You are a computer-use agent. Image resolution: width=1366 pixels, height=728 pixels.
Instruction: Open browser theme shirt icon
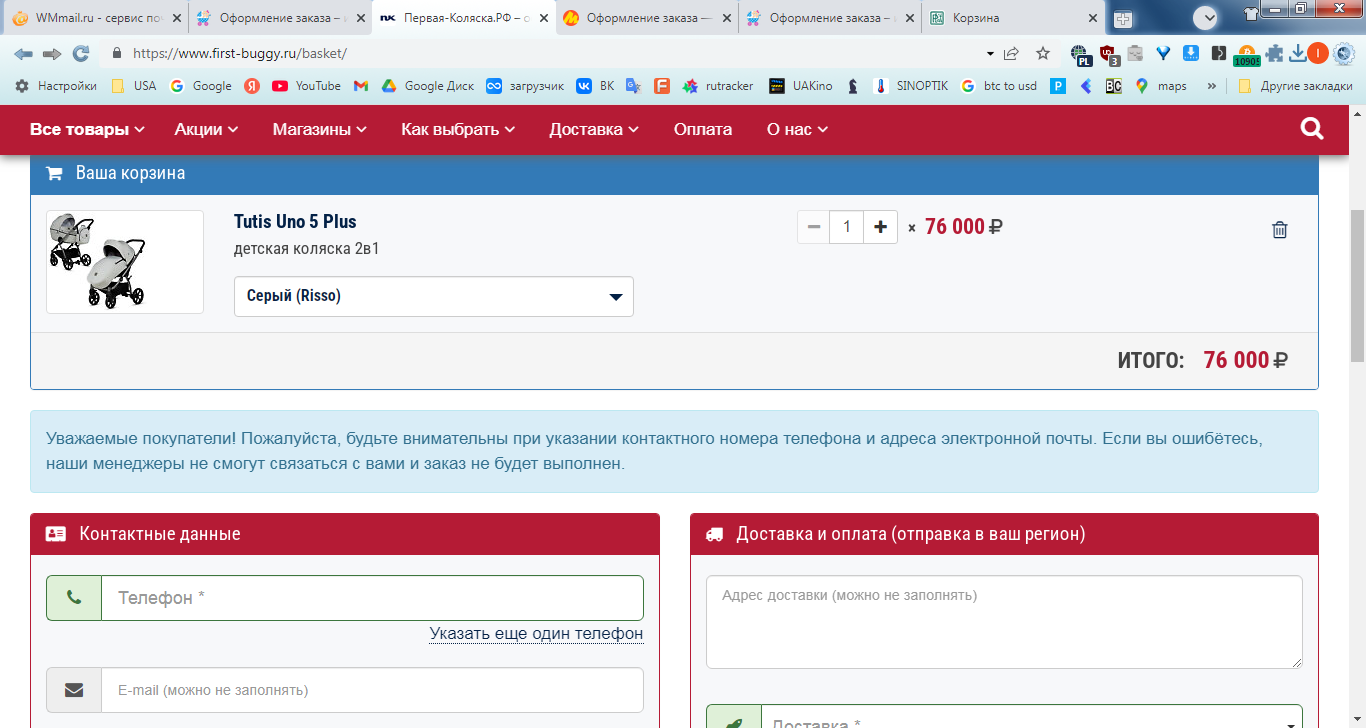tap(1250, 12)
